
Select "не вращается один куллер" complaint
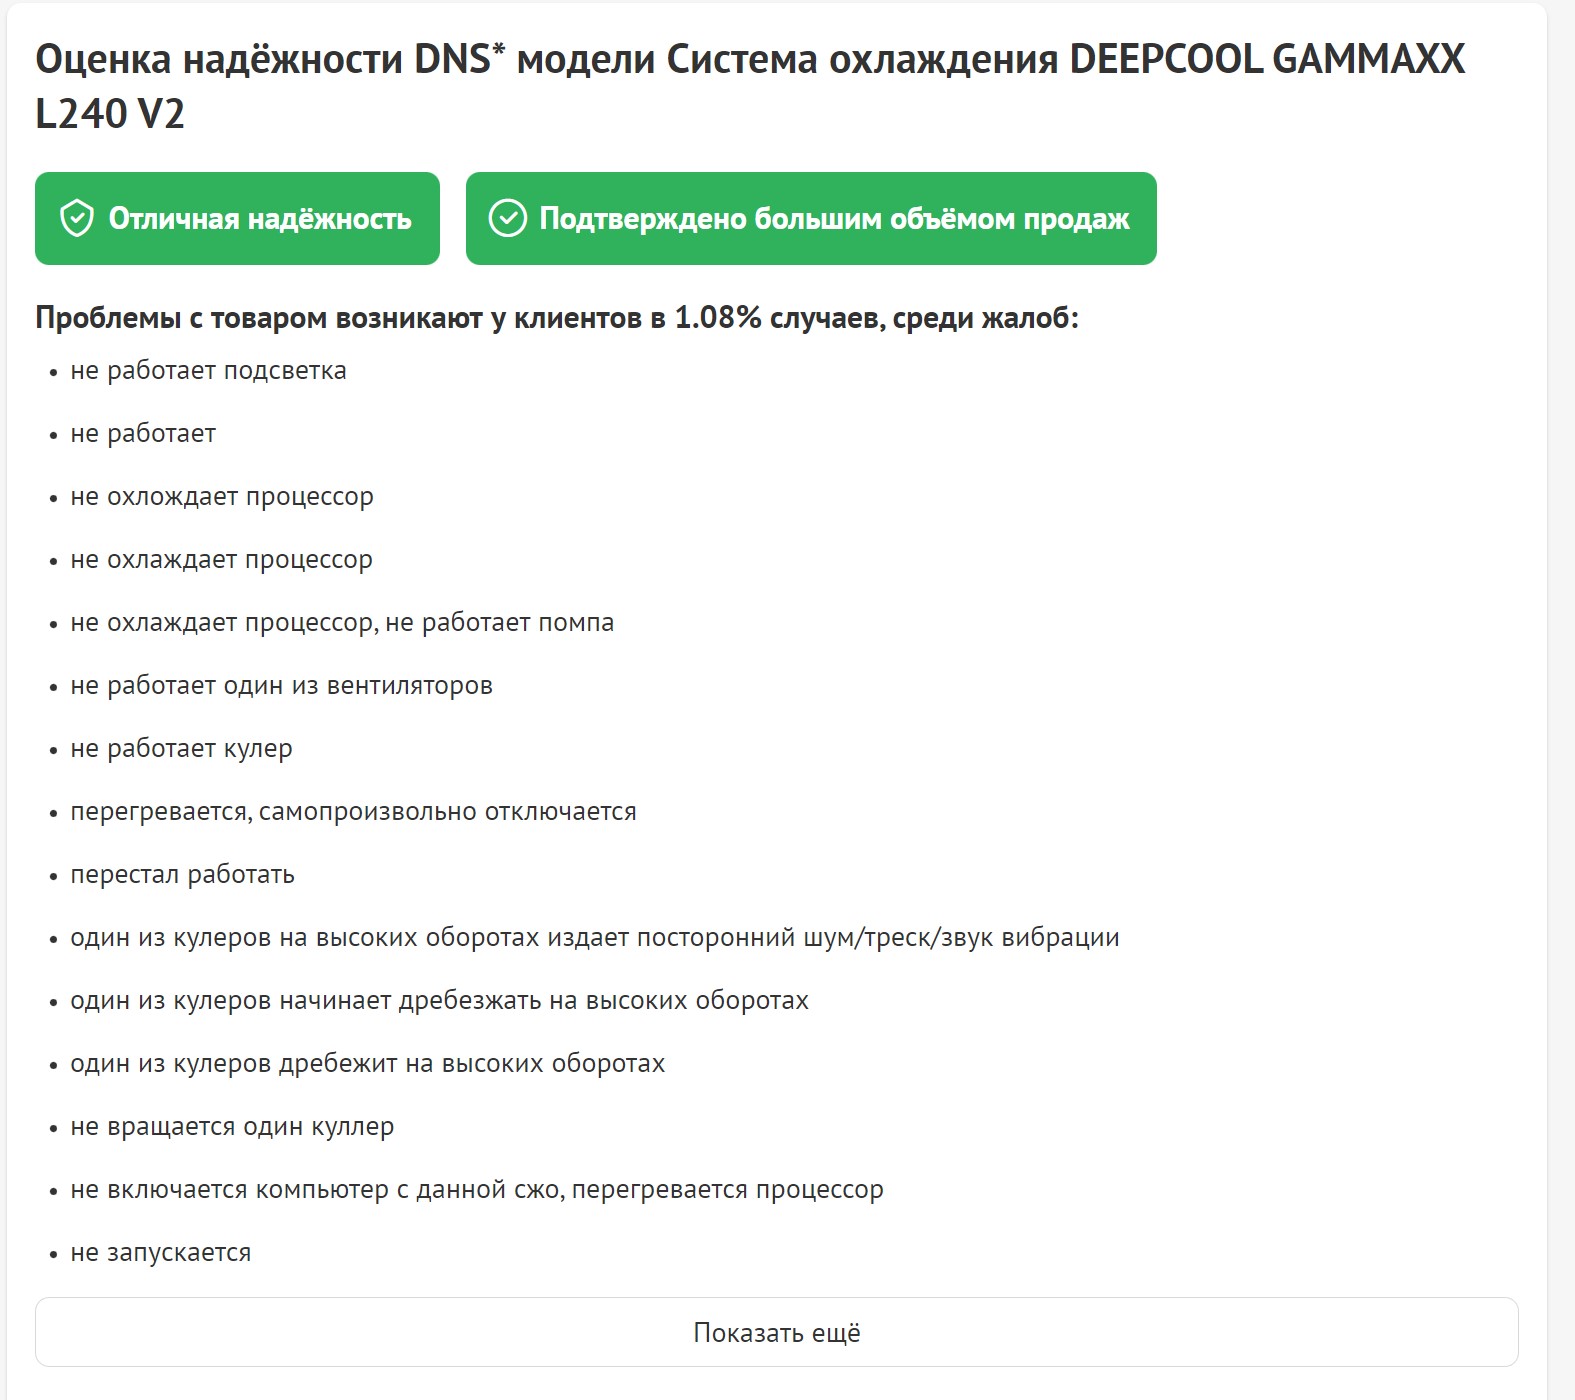(232, 1127)
